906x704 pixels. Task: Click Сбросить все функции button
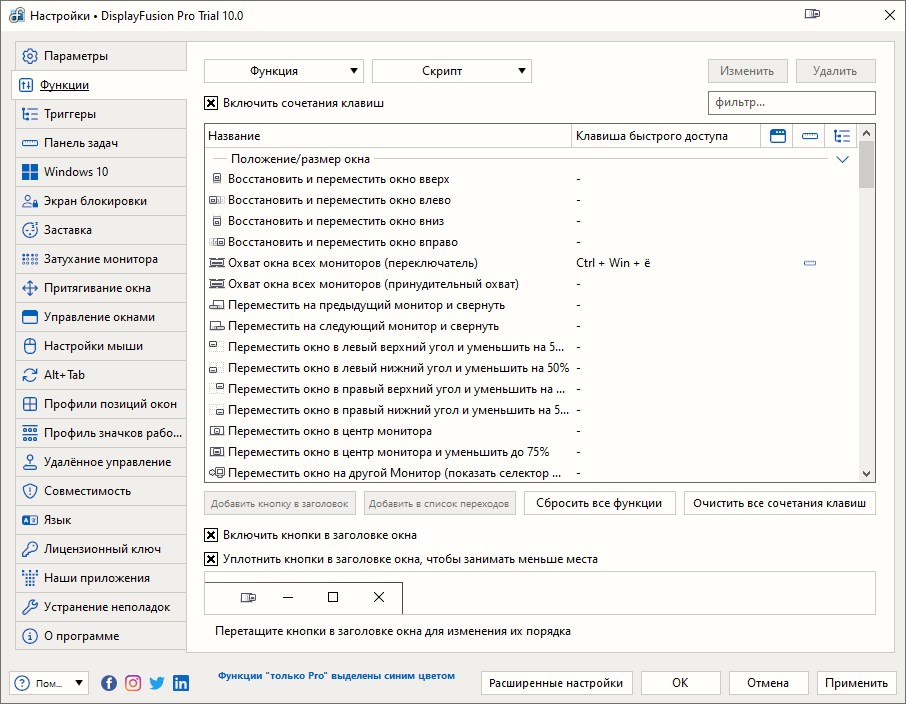[599, 503]
